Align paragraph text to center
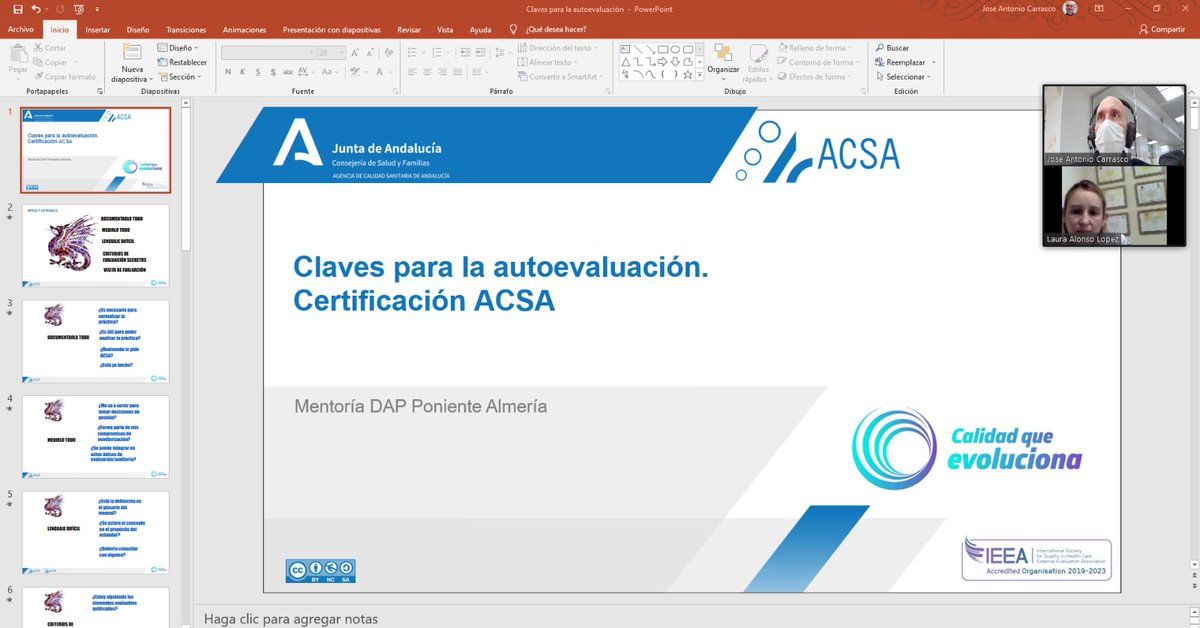 pos(427,72)
